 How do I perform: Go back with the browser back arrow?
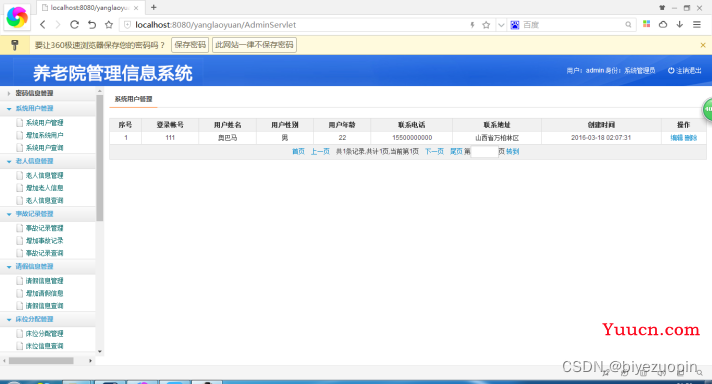coord(43,25)
